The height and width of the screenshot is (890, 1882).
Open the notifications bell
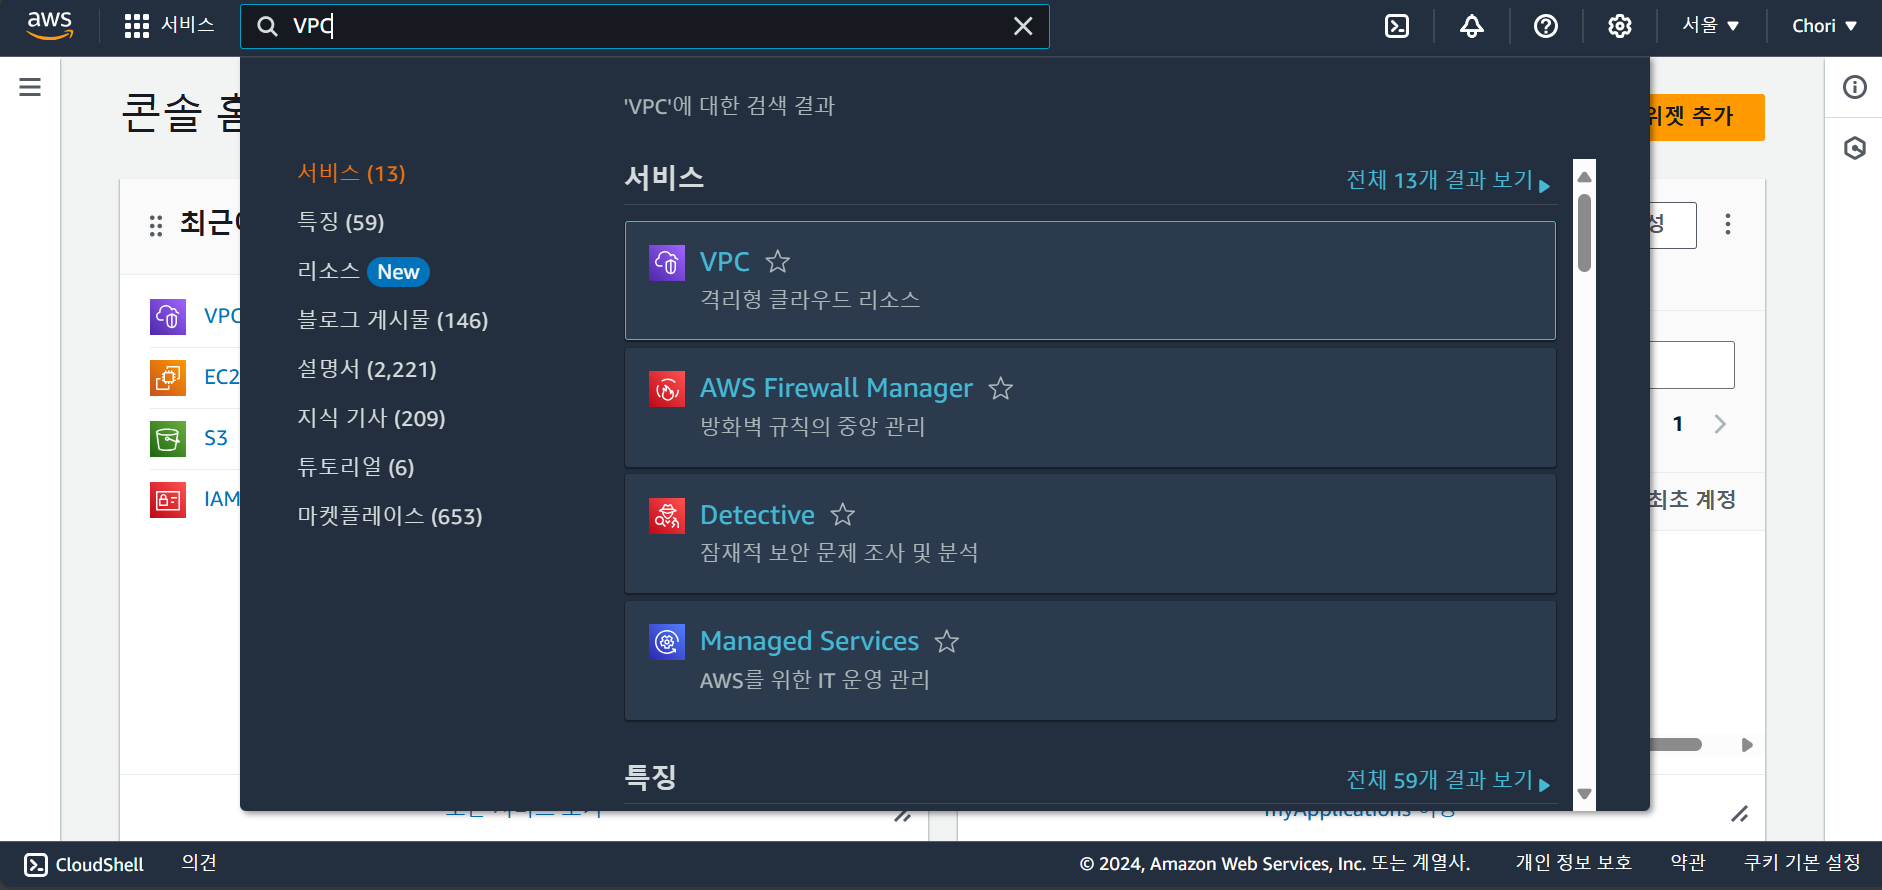[x=1471, y=26]
